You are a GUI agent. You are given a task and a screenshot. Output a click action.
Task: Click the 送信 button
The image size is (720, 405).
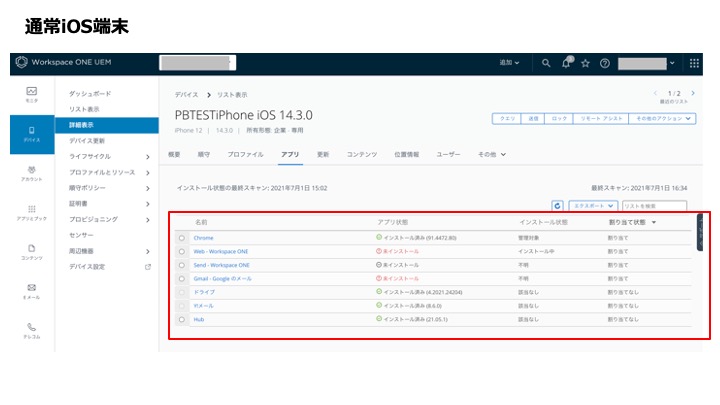pyautogui.click(x=533, y=118)
